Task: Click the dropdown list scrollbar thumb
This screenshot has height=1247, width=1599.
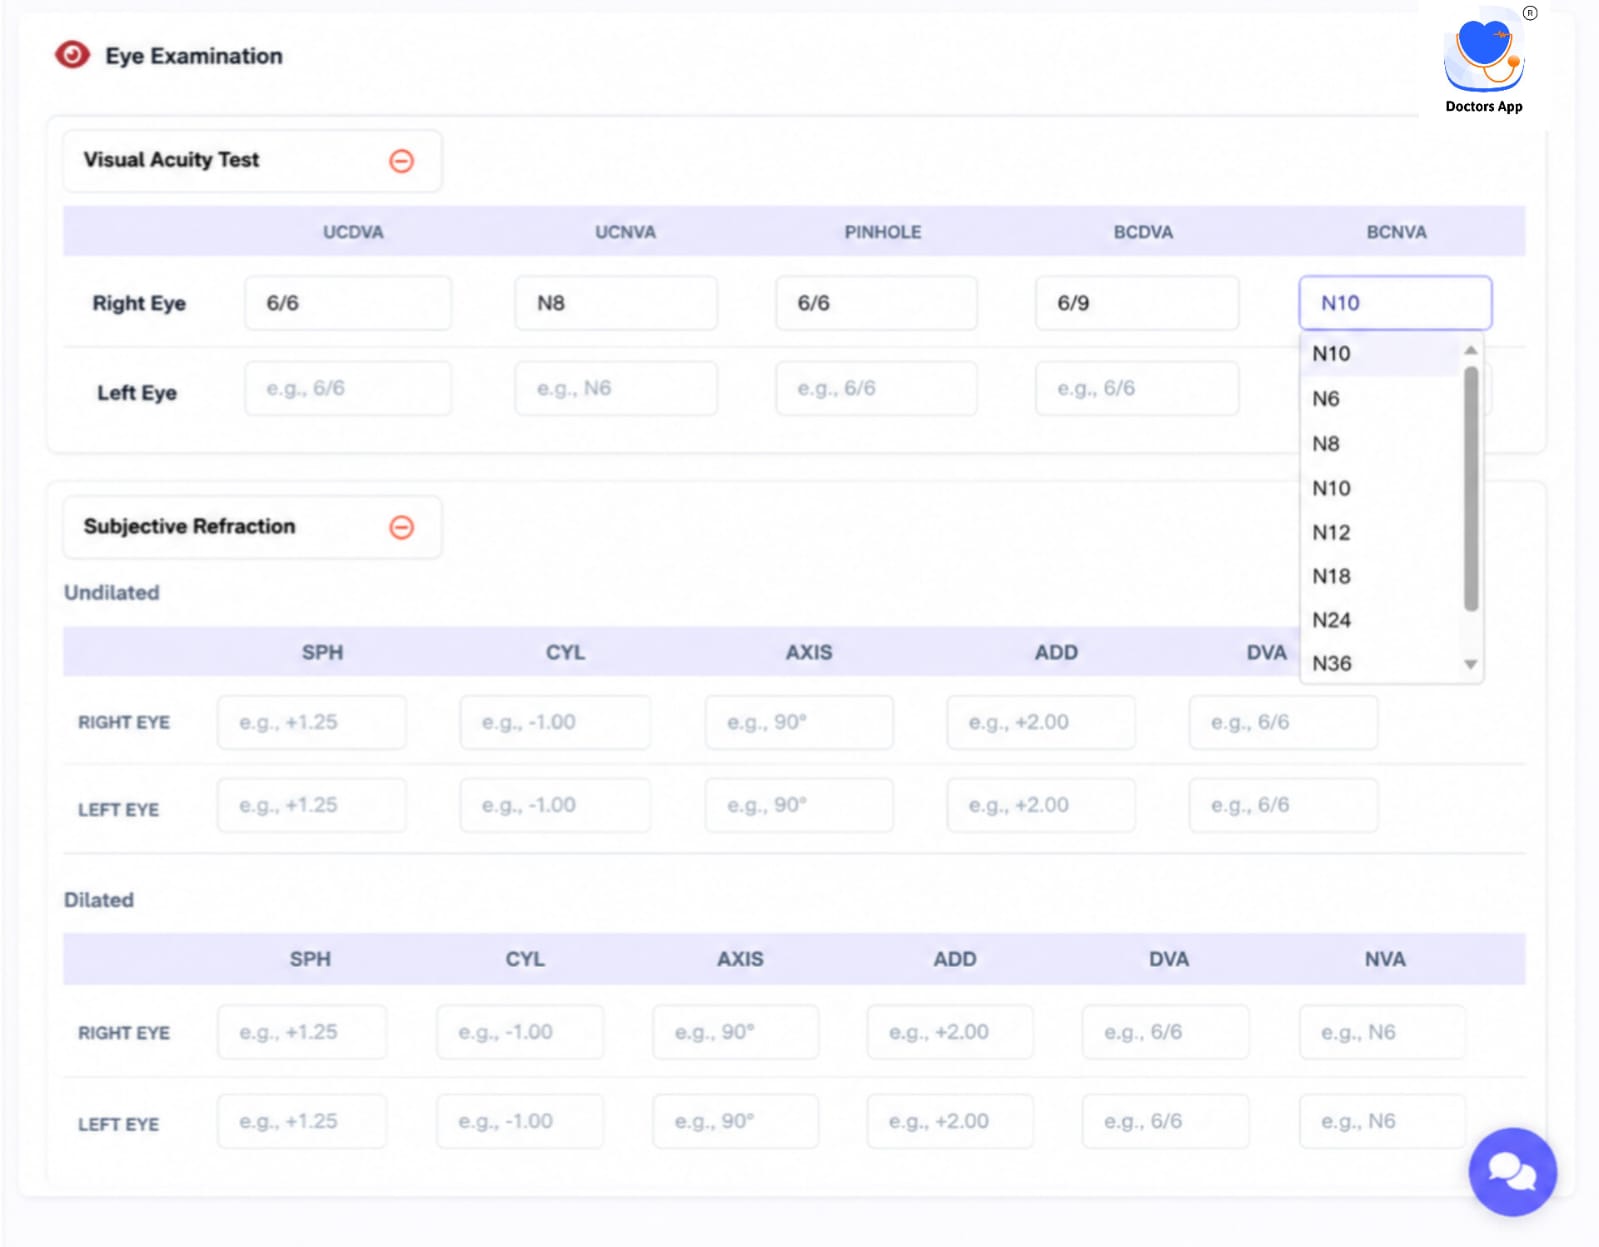Action: coord(1470,488)
